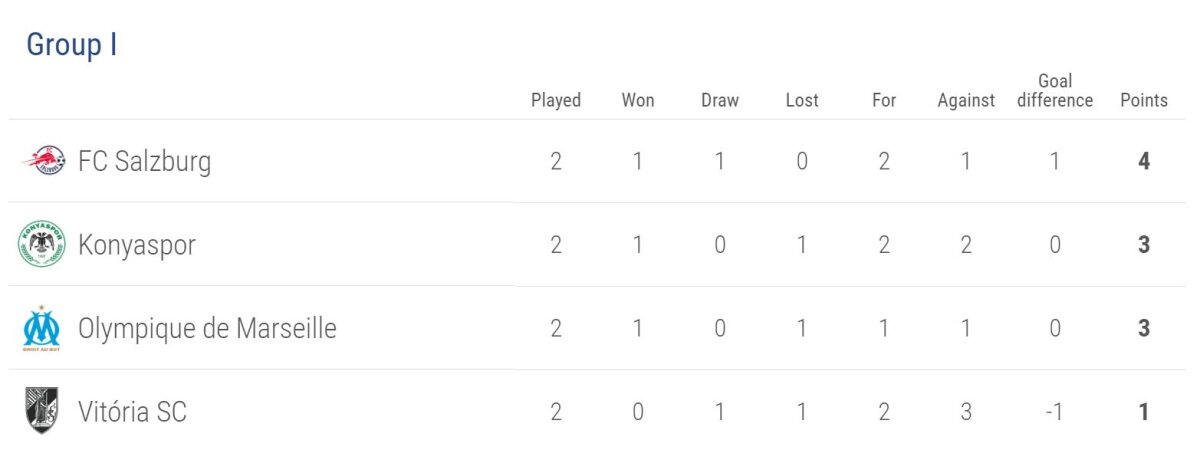1200x450 pixels.
Task: Click the FC Salzburg club logo
Action: tap(44, 160)
